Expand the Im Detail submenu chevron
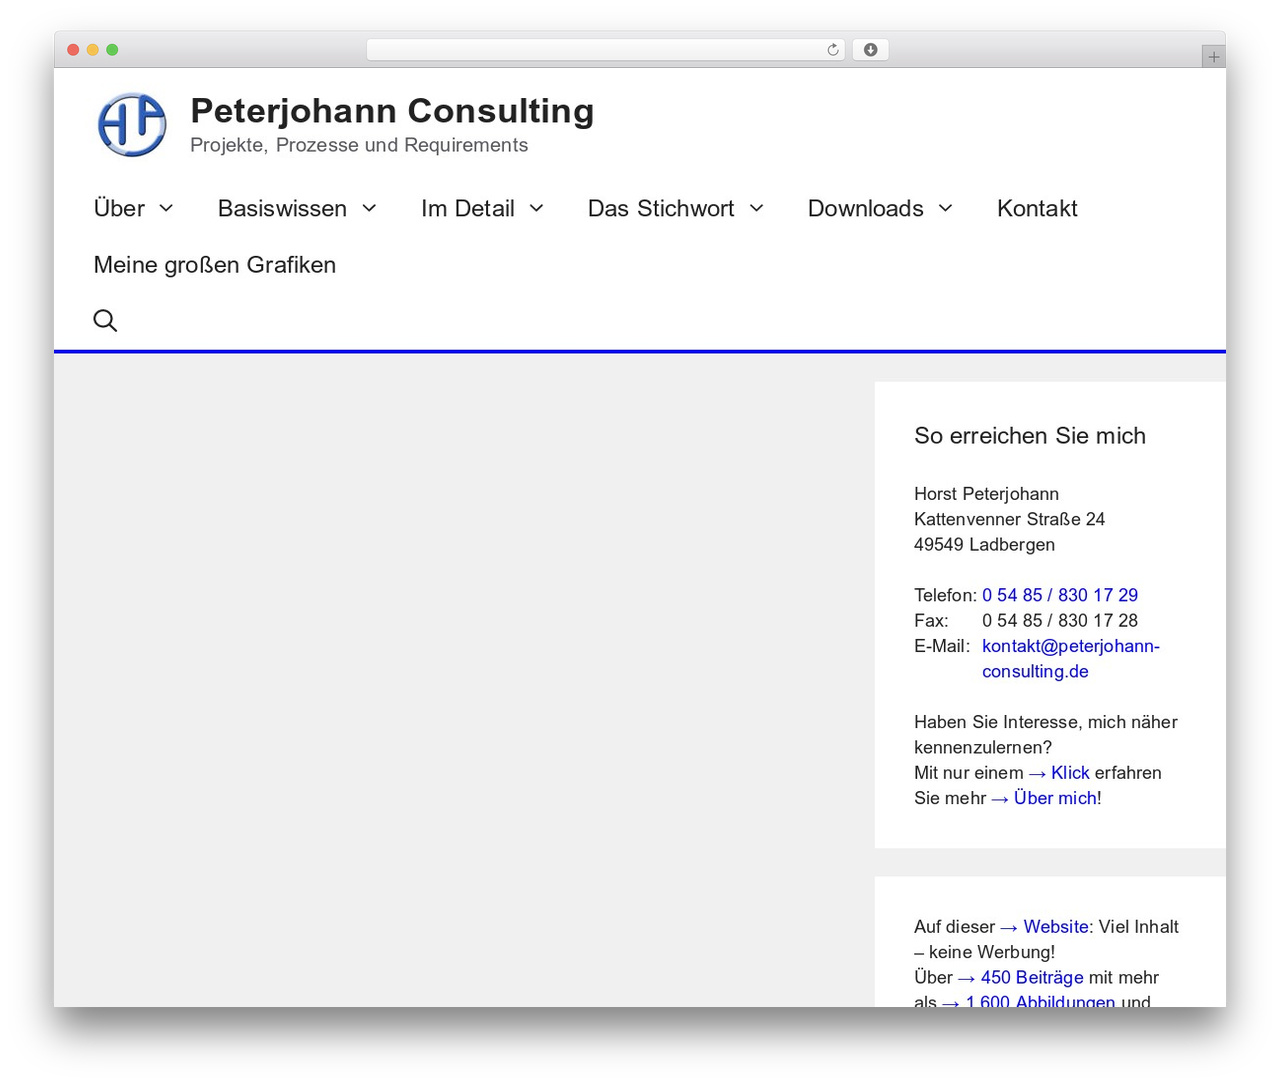The height and width of the screenshot is (1084, 1280). tap(536, 208)
